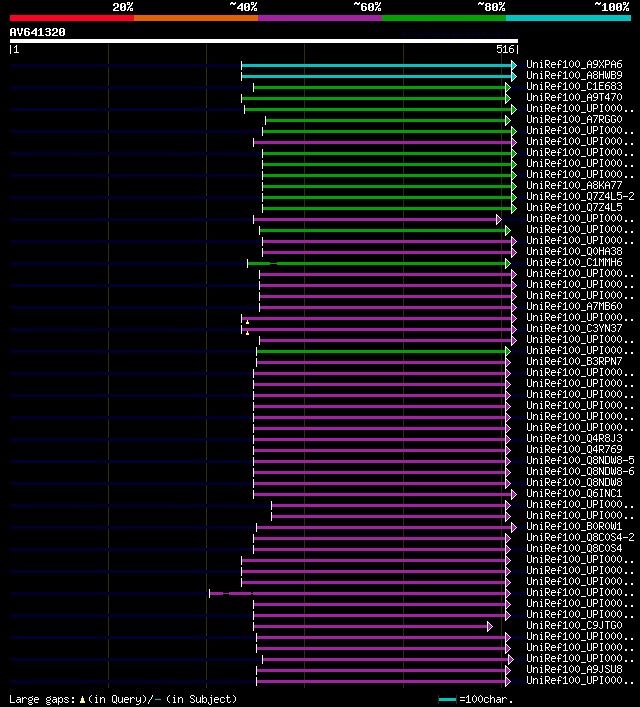Click the UniRef100_C9JTG0 label
The height and width of the screenshot is (707, 640).
574,625
